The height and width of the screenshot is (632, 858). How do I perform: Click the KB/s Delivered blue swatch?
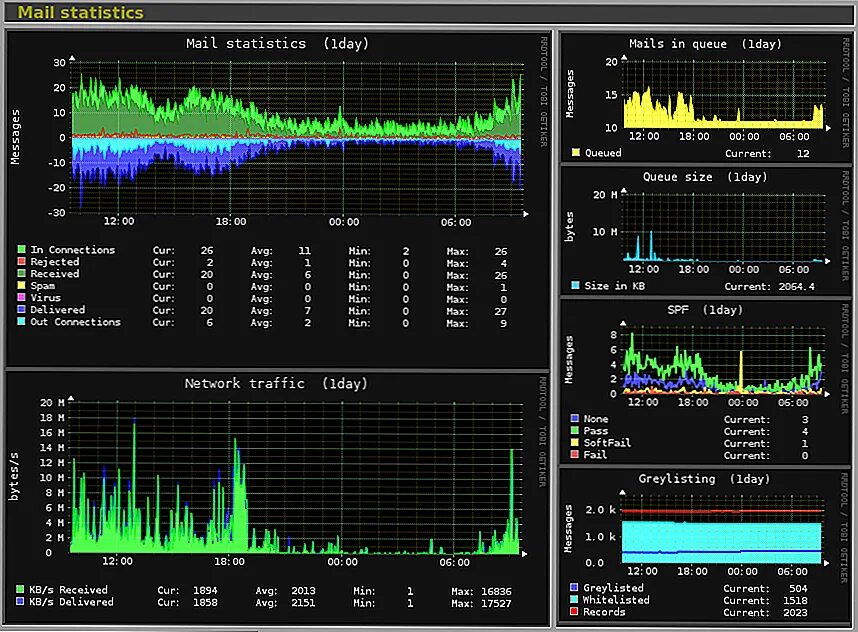pyautogui.click(x=20, y=601)
